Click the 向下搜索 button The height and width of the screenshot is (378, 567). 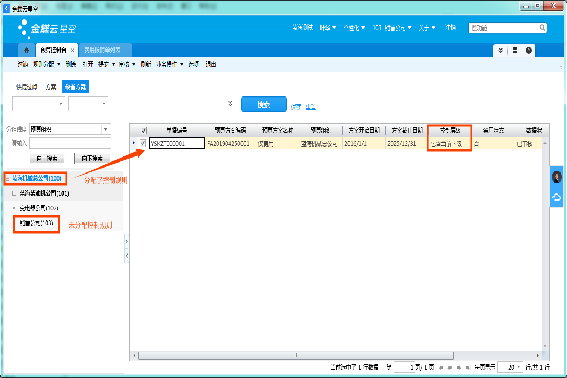click(x=92, y=158)
